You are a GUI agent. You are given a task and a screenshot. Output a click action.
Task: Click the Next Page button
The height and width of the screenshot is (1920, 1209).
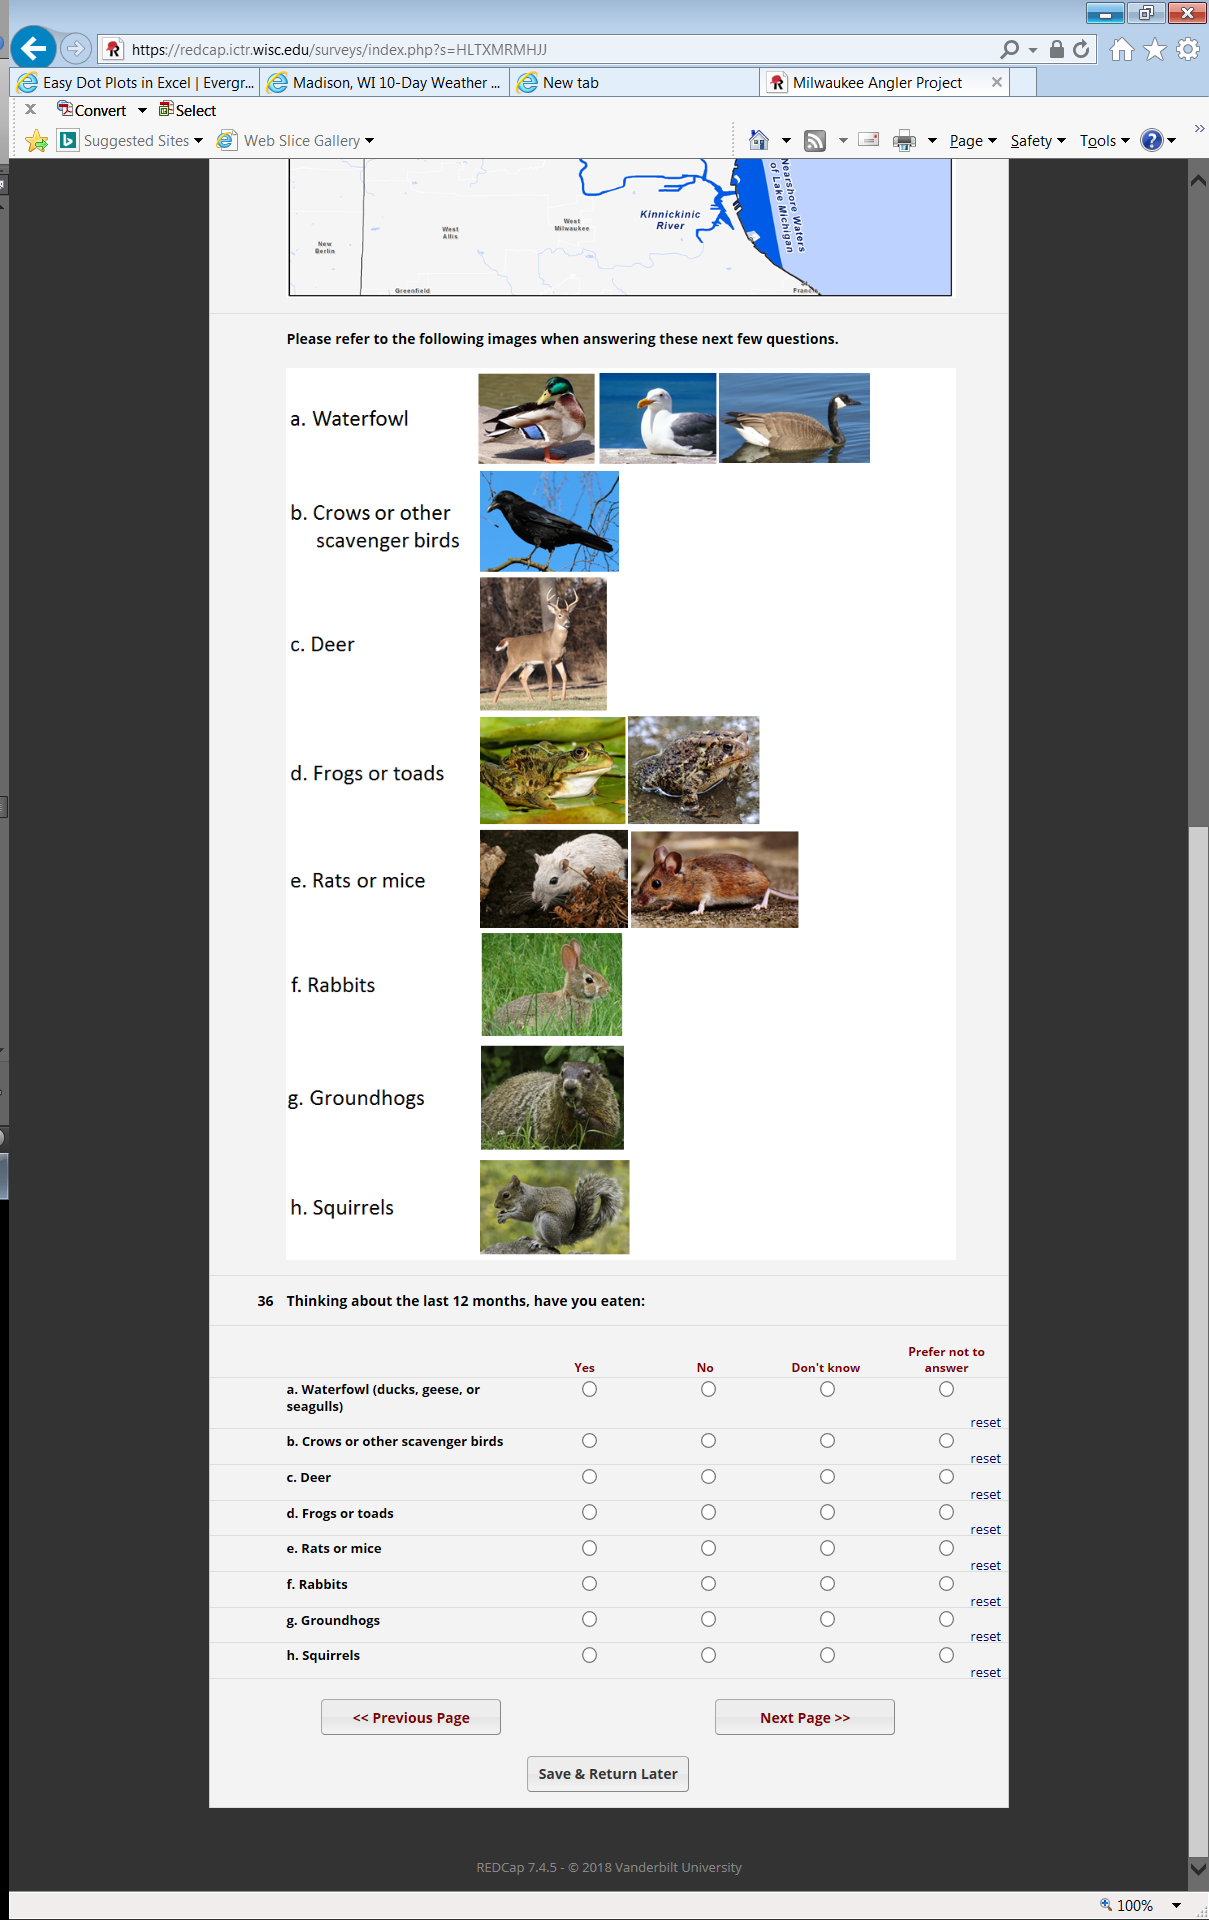[x=805, y=1717]
